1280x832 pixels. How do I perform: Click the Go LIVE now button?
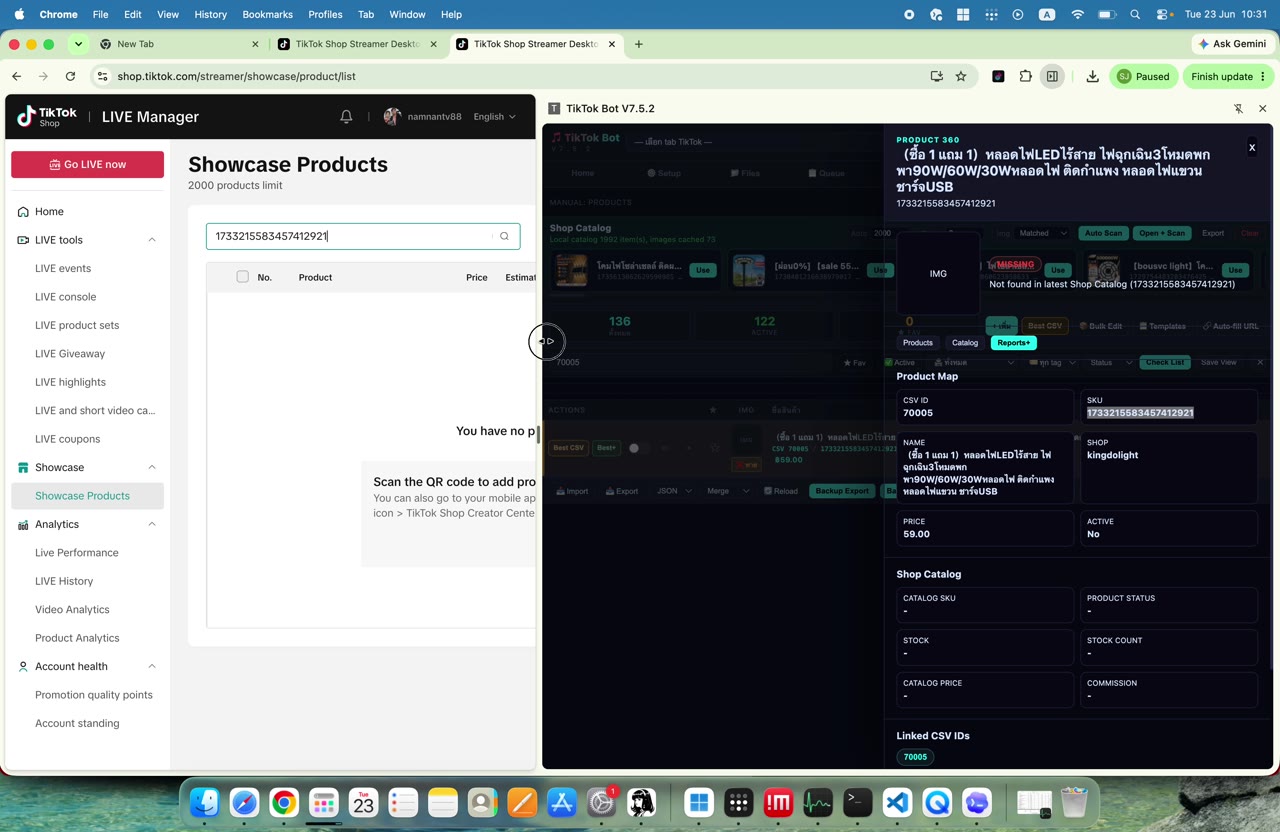pyautogui.click(x=87, y=164)
